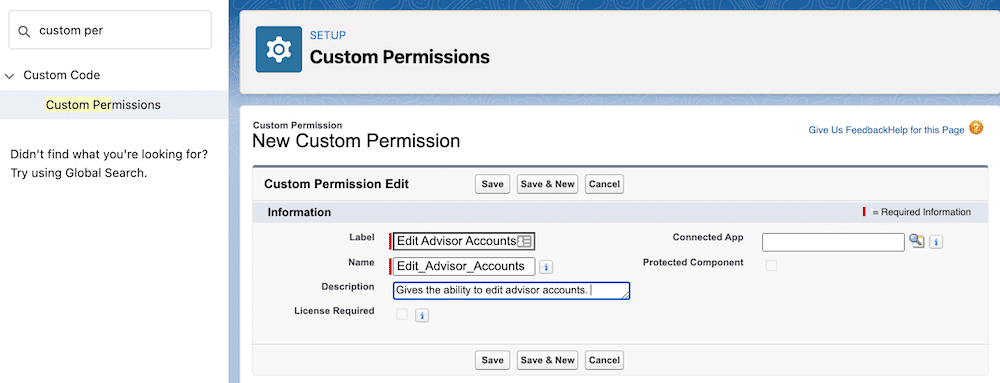The image size is (1000, 383).
Task: Open the Help for this Page link
Action: [x=926, y=130]
